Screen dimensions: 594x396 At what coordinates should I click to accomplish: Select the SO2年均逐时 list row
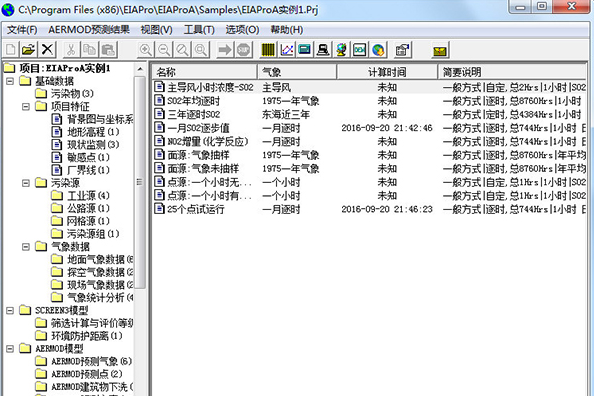coord(369,101)
